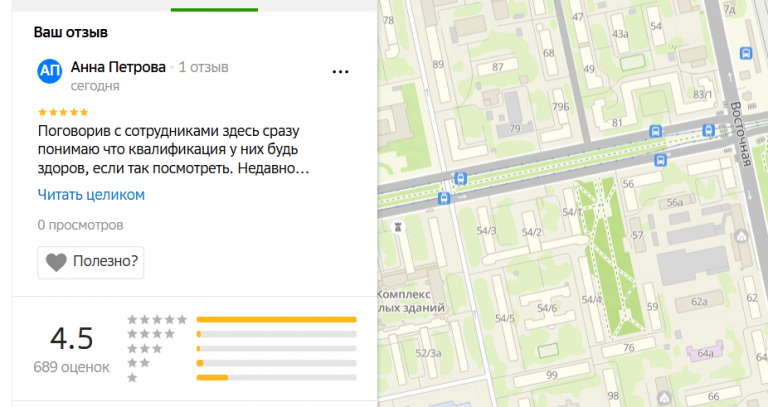Click the tram stop icon below building 81
This screenshot has width=768, height=407.
pyautogui.click(x=655, y=131)
